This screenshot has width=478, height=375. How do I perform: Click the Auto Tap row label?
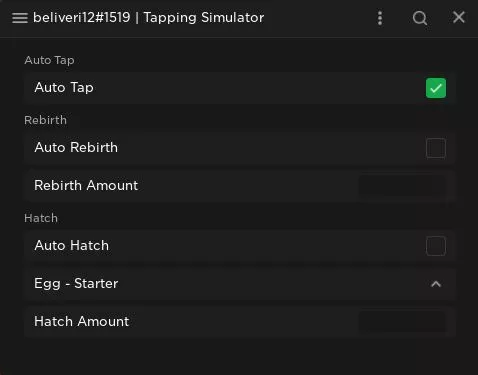point(64,88)
